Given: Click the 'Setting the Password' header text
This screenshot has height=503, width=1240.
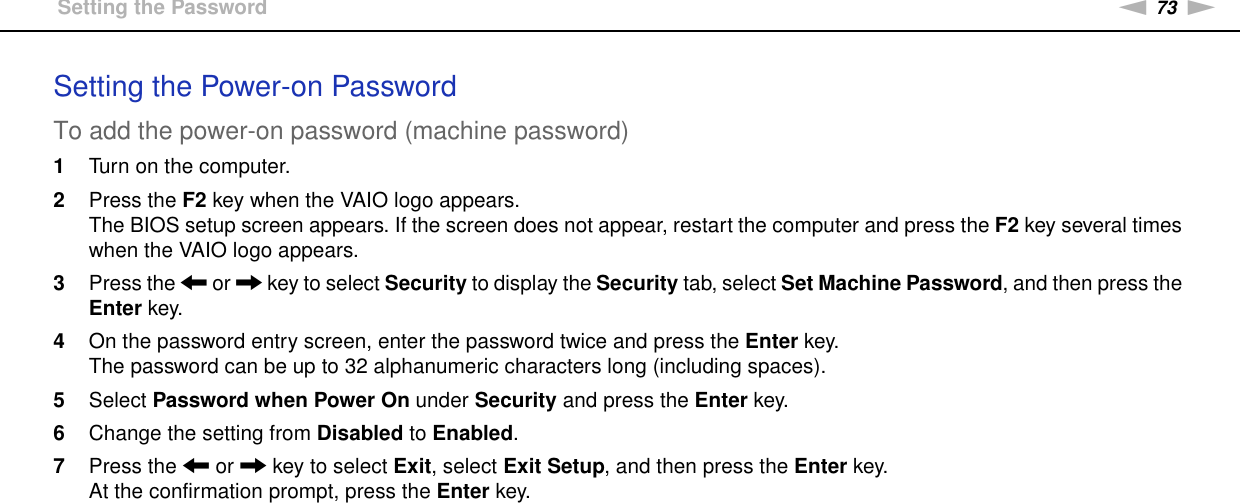Looking at the screenshot, I should click(162, 8).
